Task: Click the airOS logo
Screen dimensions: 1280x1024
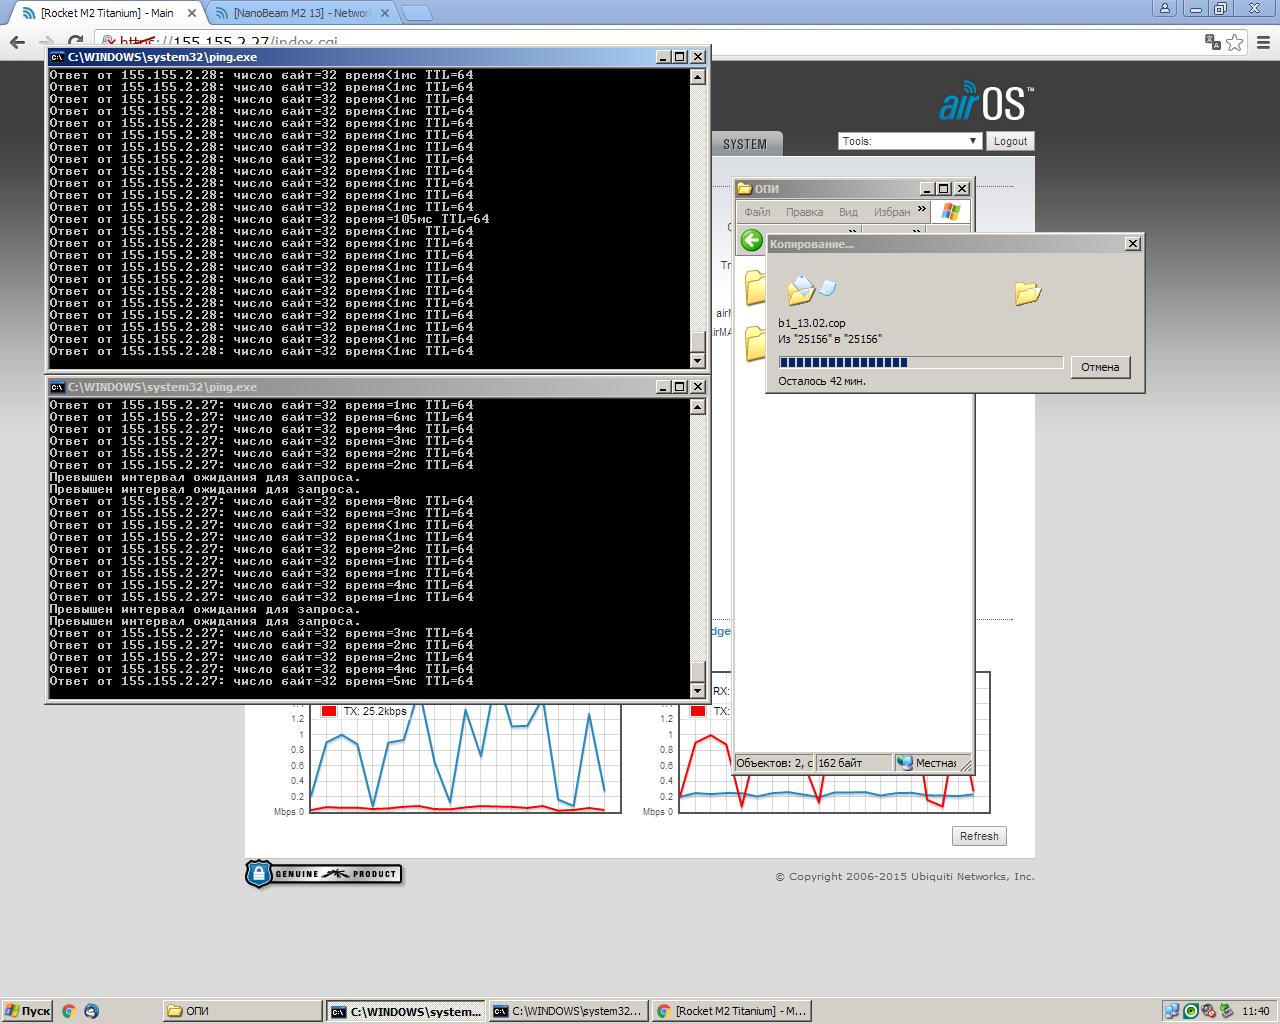Action: (x=986, y=102)
